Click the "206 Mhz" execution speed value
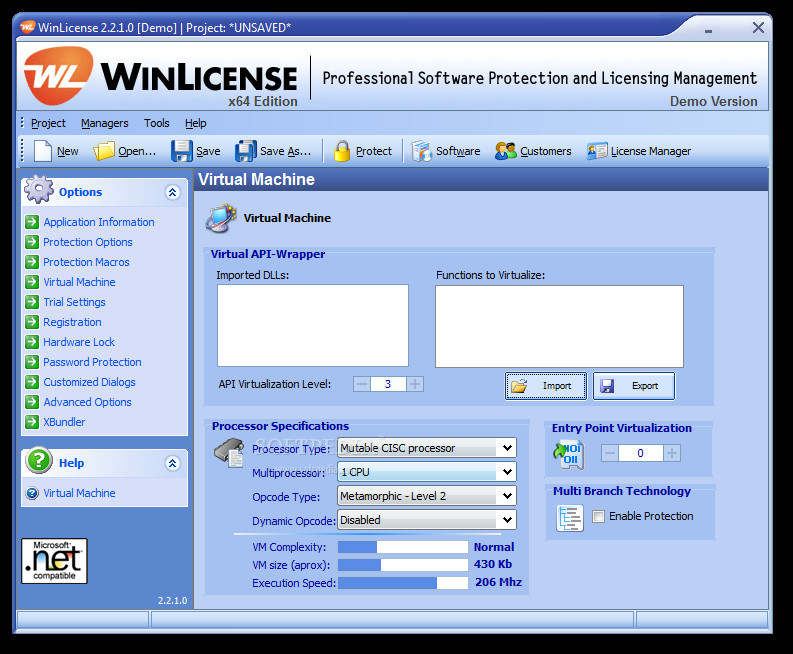The height and width of the screenshot is (654, 793). pos(498,582)
